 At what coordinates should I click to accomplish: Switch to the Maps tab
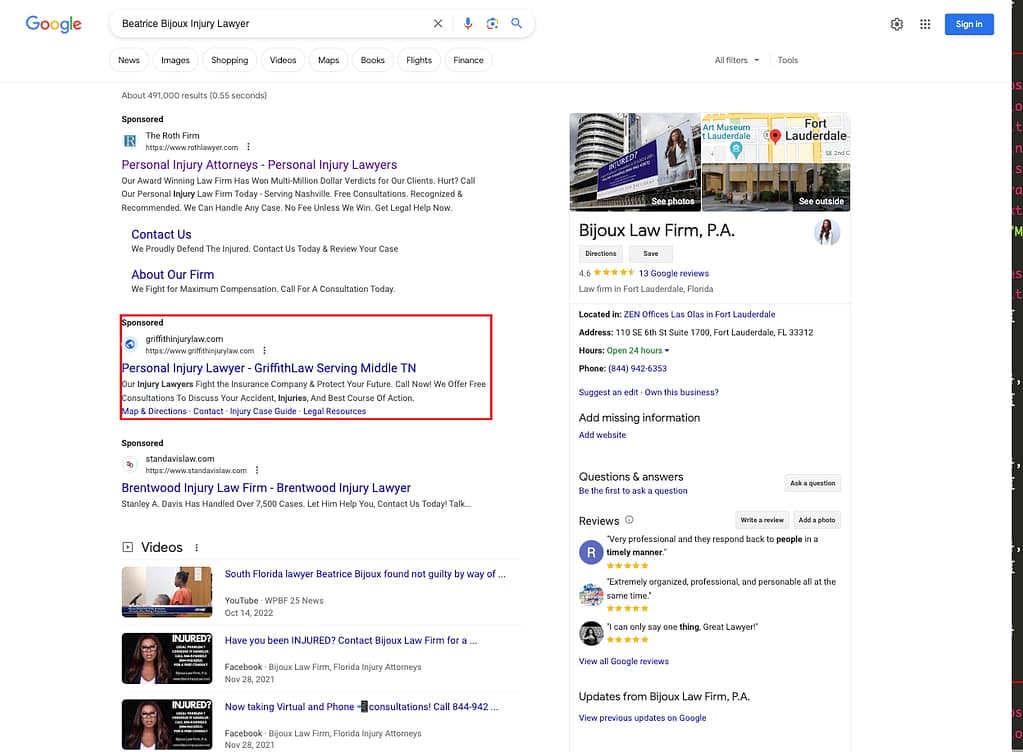coord(328,60)
